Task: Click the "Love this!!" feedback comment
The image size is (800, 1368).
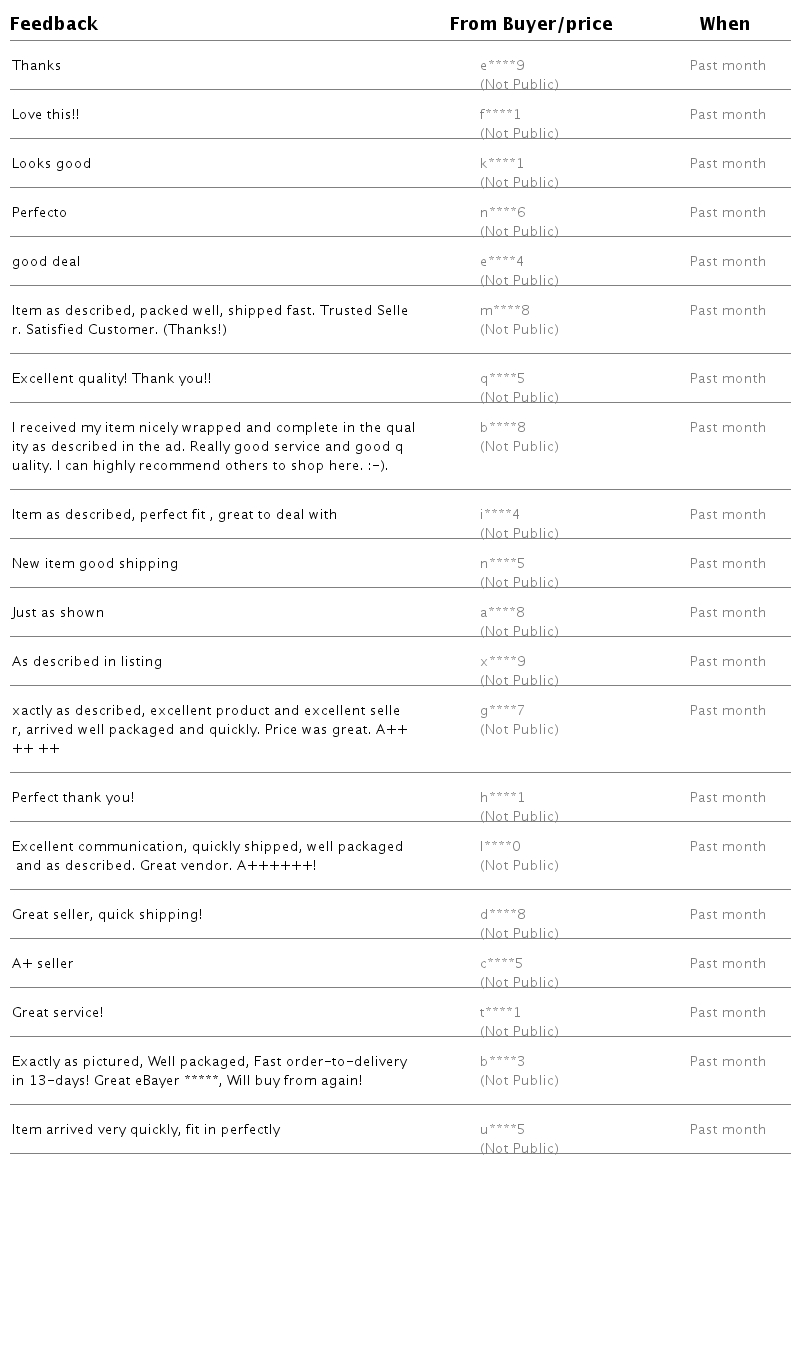Action: point(46,115)
